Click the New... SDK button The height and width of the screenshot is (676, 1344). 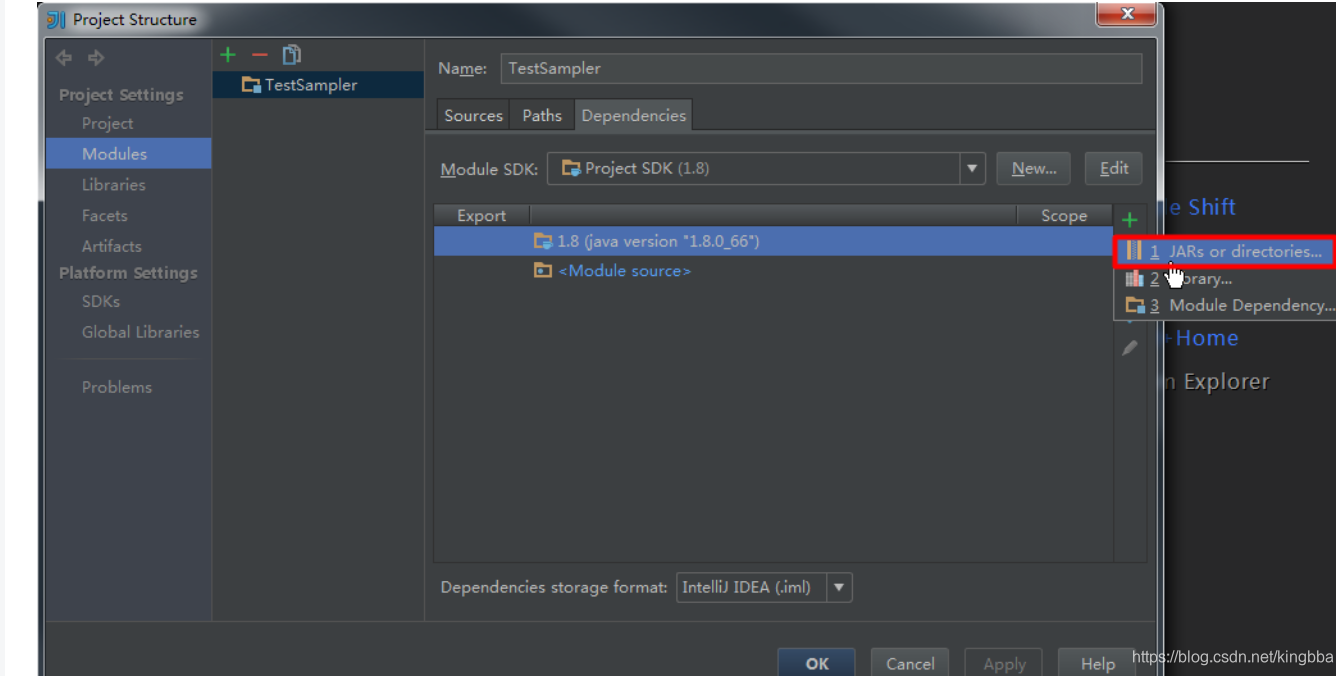click(1033, 169)
